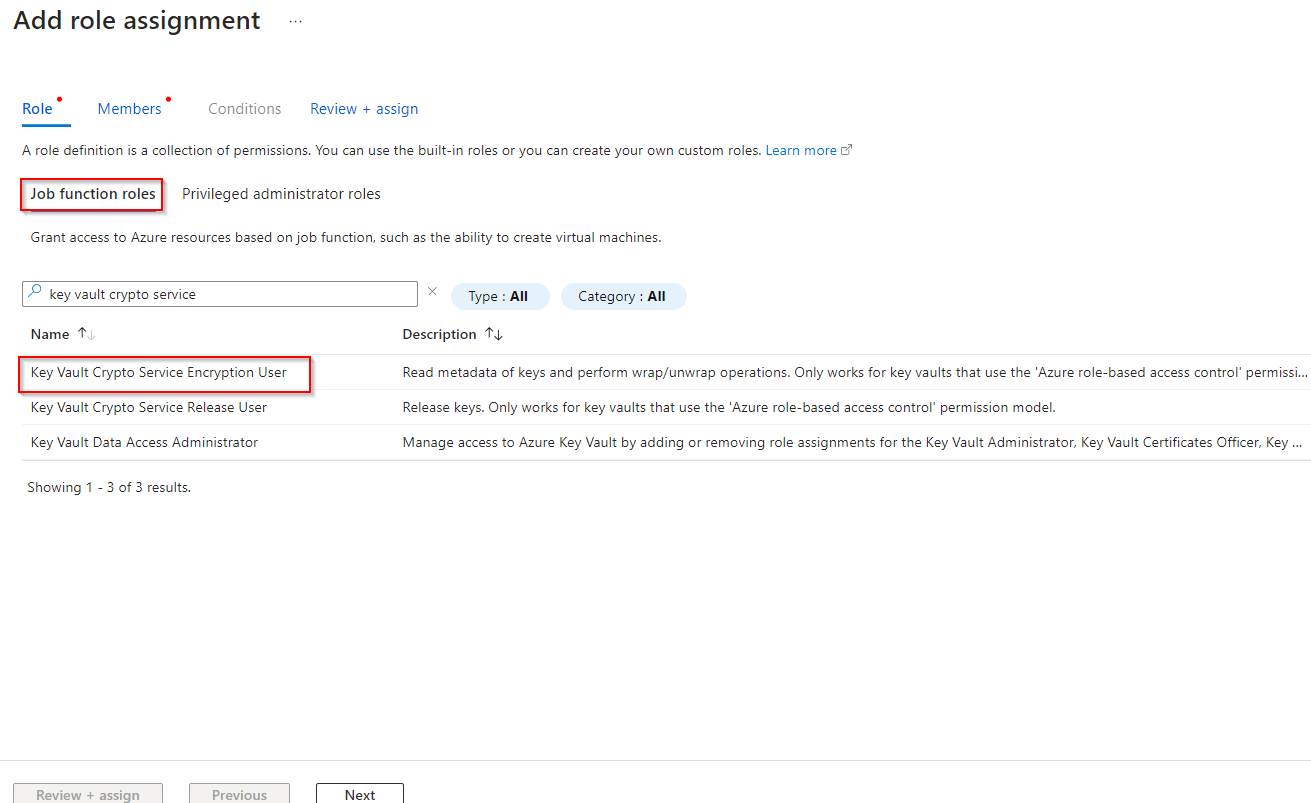The height and width of the screenshot is (803, 1311).
Task: Open the Type : All filter
Action: (500, 296)
